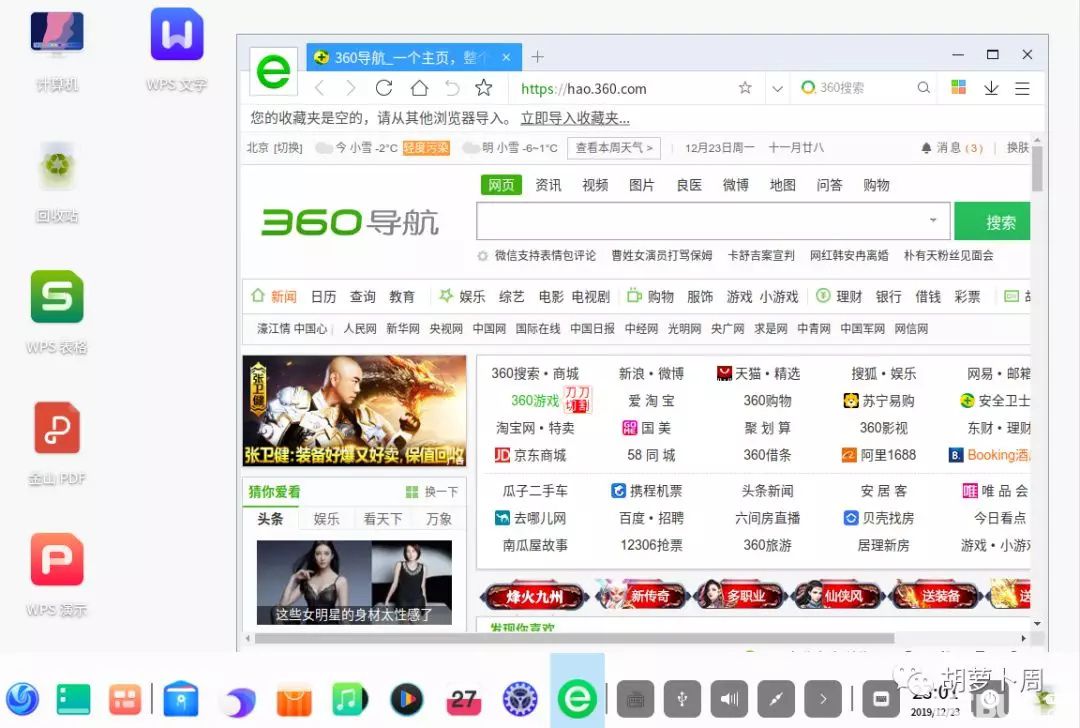Click the browser forward arrow

click(x=351, y=88)
